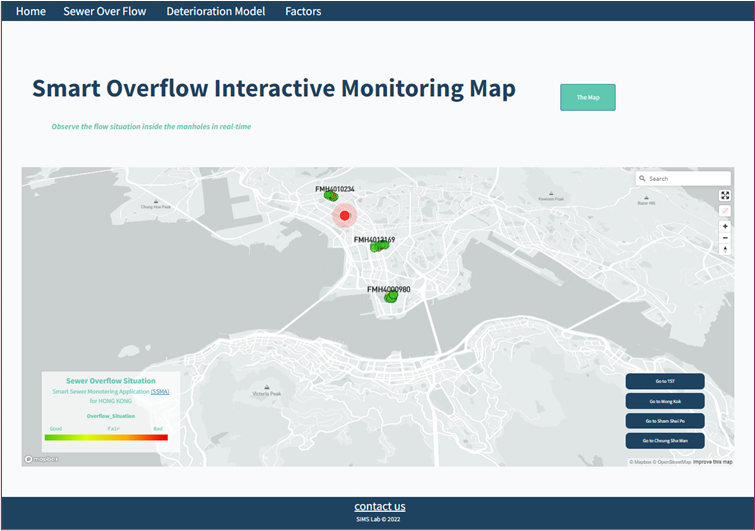The width and height of the screenshot is (756, 531).
Task: Click the Overflow_Situation color gradient bar
Action: (107, 437)
